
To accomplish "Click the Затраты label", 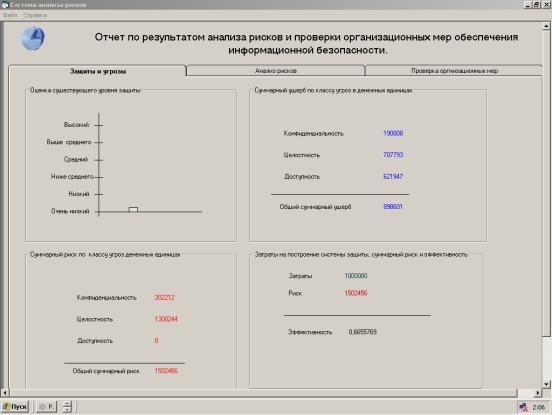I will [x=300, y=276].
